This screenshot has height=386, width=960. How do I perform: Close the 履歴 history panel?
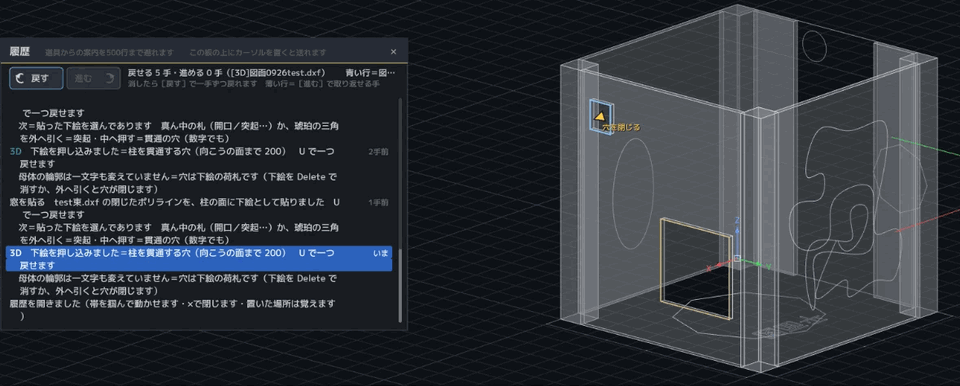point(393,52)
